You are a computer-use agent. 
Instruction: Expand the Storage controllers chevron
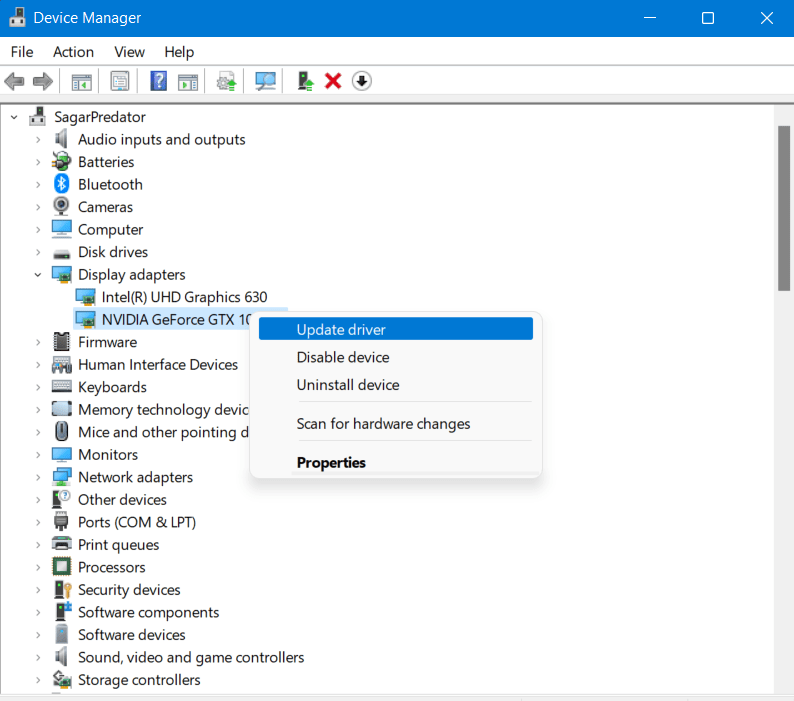coord(38,679)
